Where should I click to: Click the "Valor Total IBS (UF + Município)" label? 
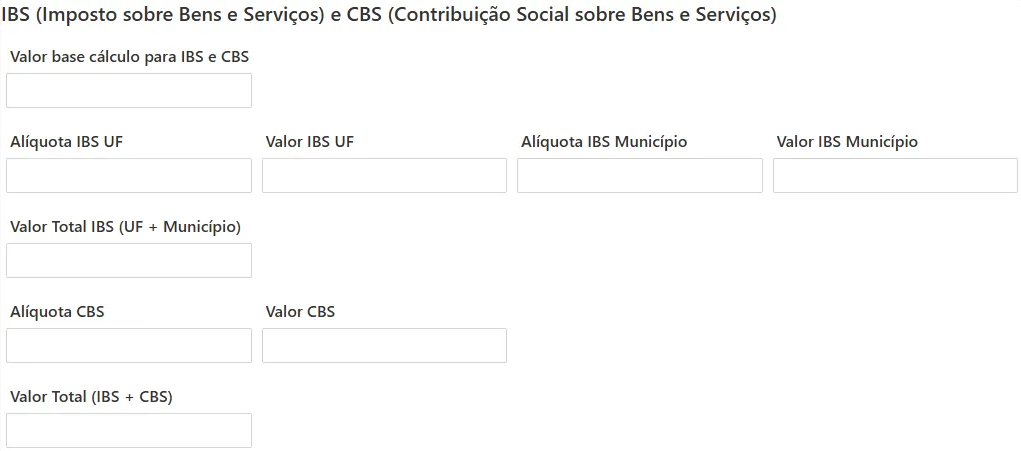click(125, 227)
